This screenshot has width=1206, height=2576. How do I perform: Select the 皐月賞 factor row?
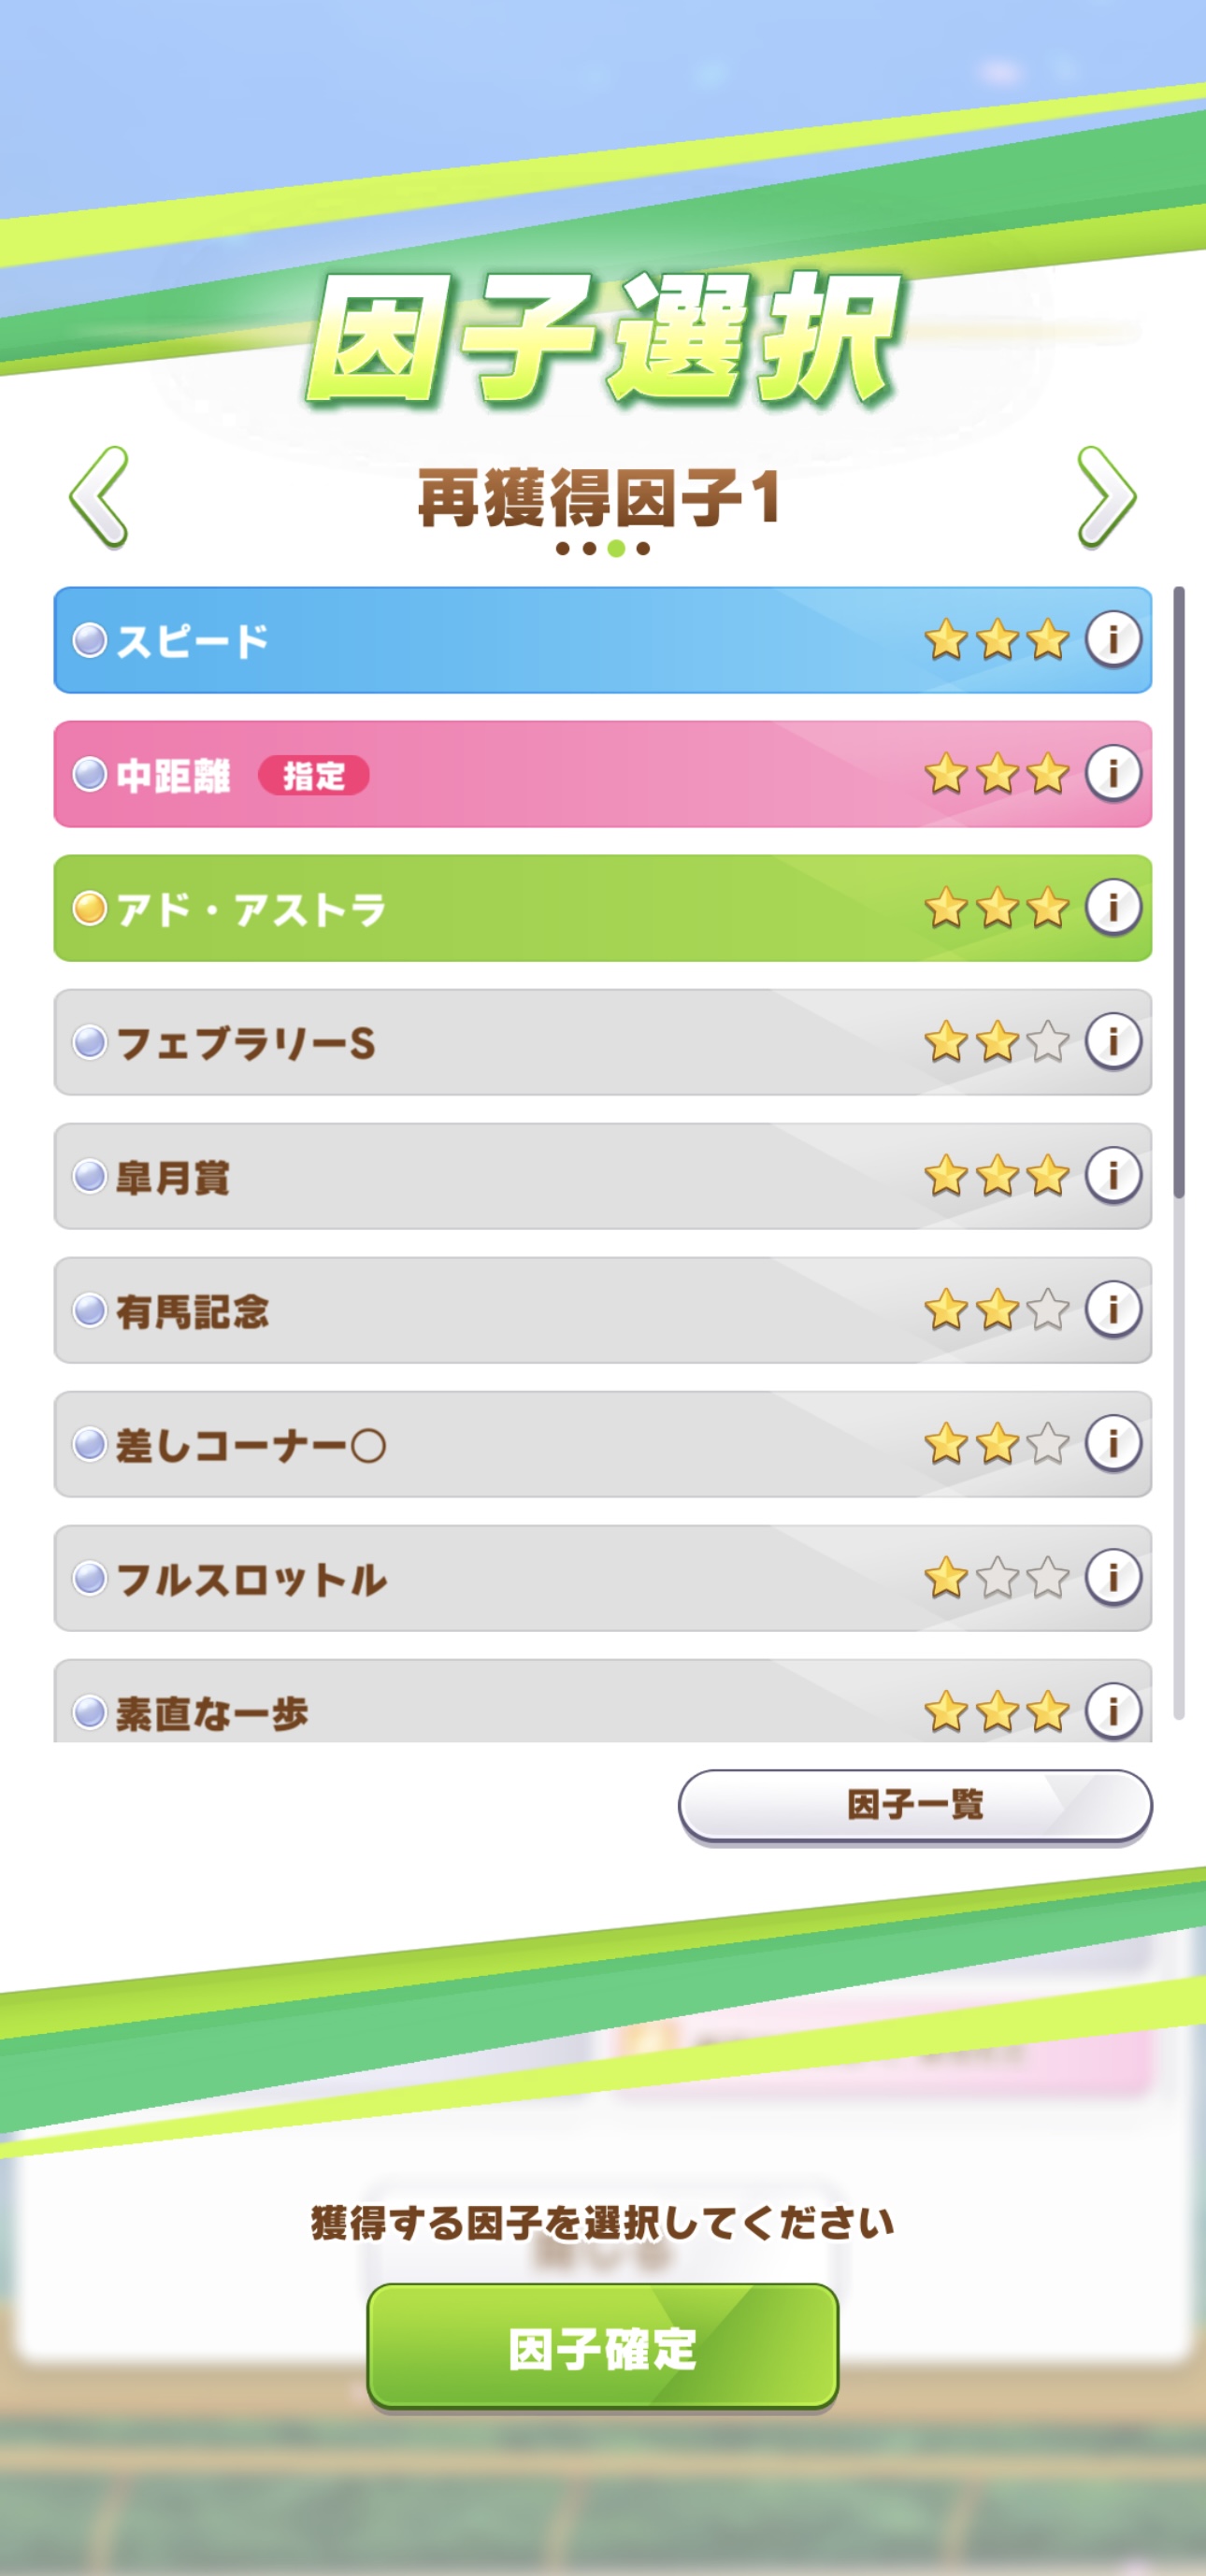[x=500, y=1176]
